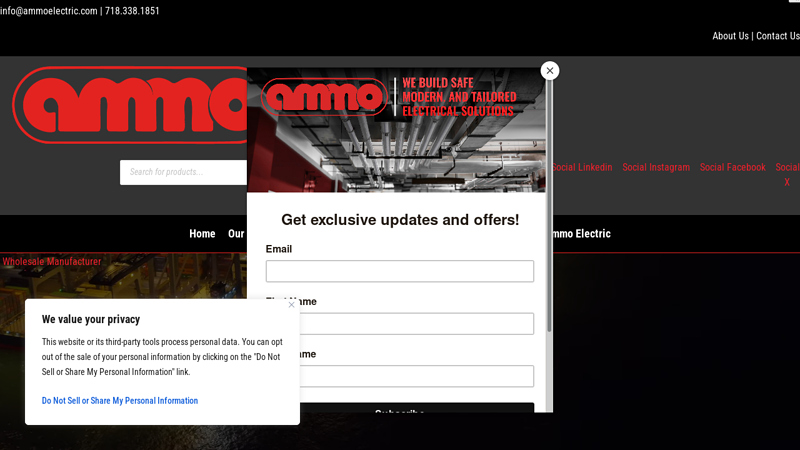The image size is (800, 450).
Task: Visit the Social Linkedin link
Action: (582, 167)
